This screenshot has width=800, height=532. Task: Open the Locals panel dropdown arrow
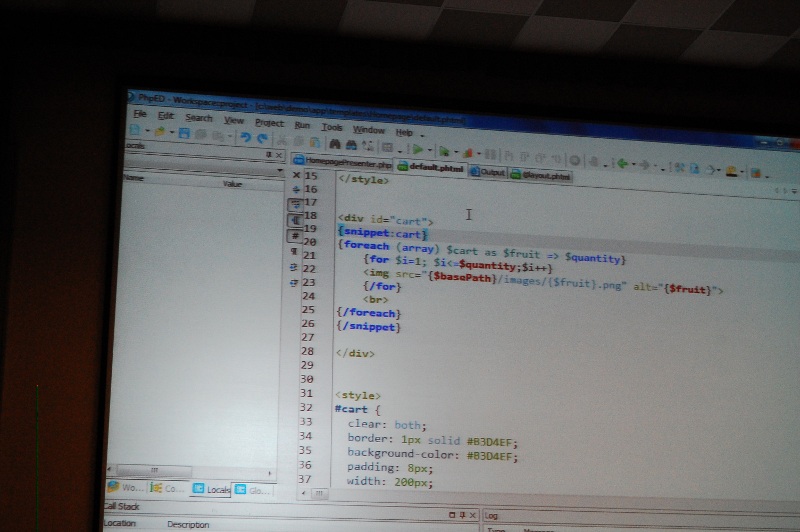[280, 170]
